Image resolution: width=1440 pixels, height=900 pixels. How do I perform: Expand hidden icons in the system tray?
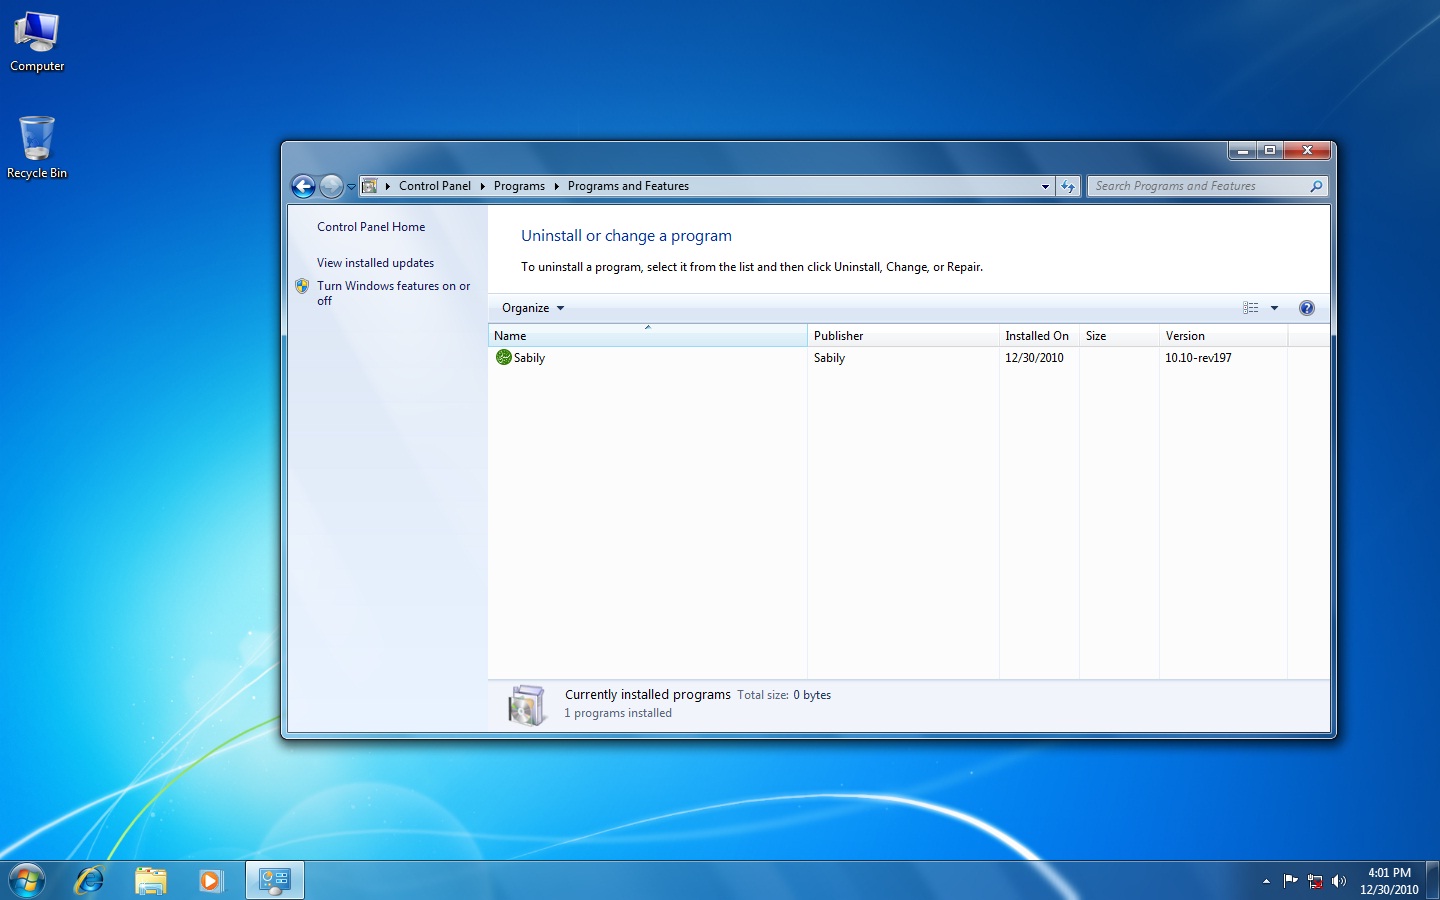1266,881
